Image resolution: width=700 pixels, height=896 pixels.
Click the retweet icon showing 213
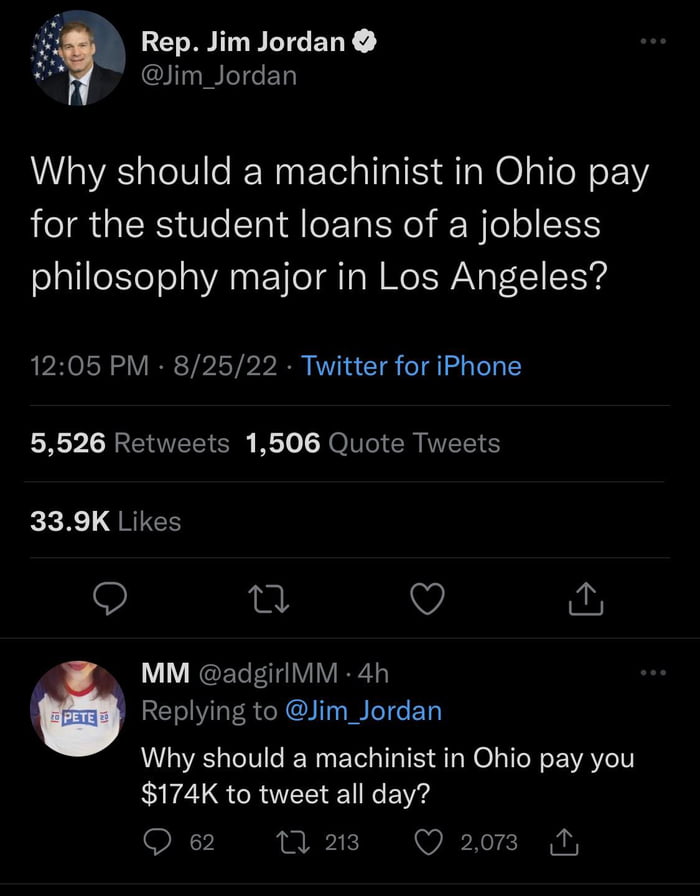(295, 843)
